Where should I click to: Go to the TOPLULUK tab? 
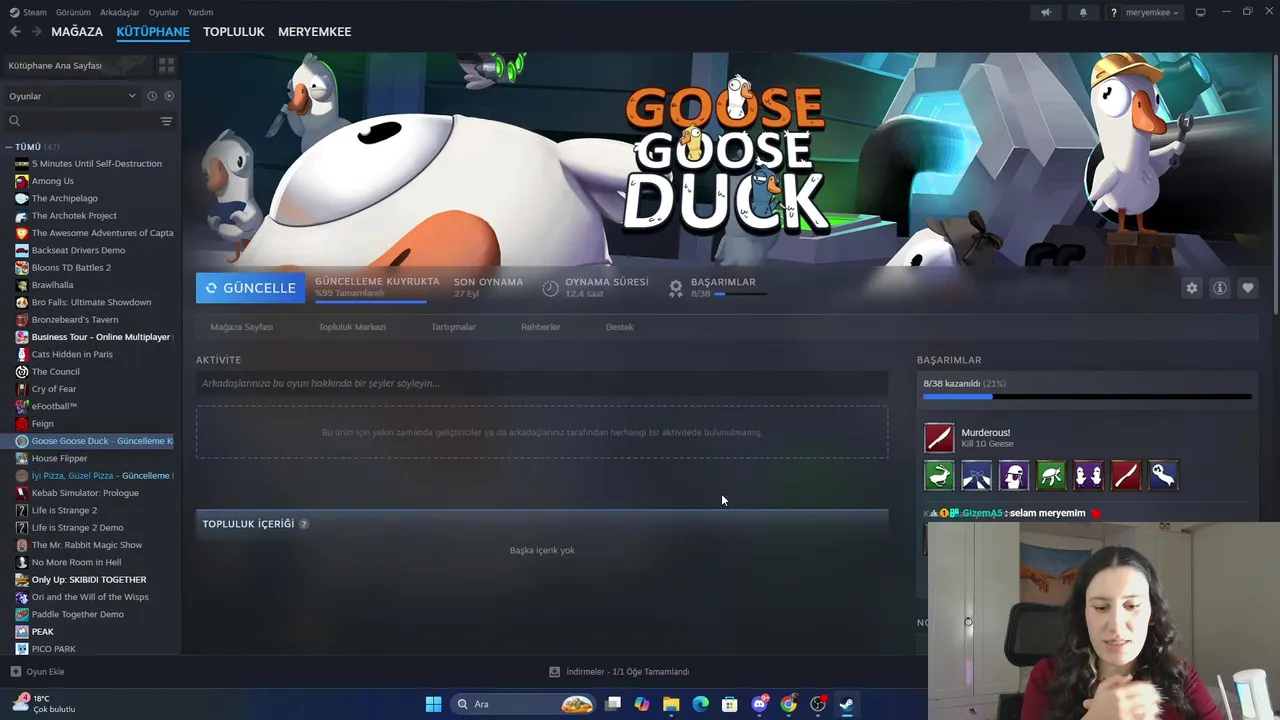[233, 32]
